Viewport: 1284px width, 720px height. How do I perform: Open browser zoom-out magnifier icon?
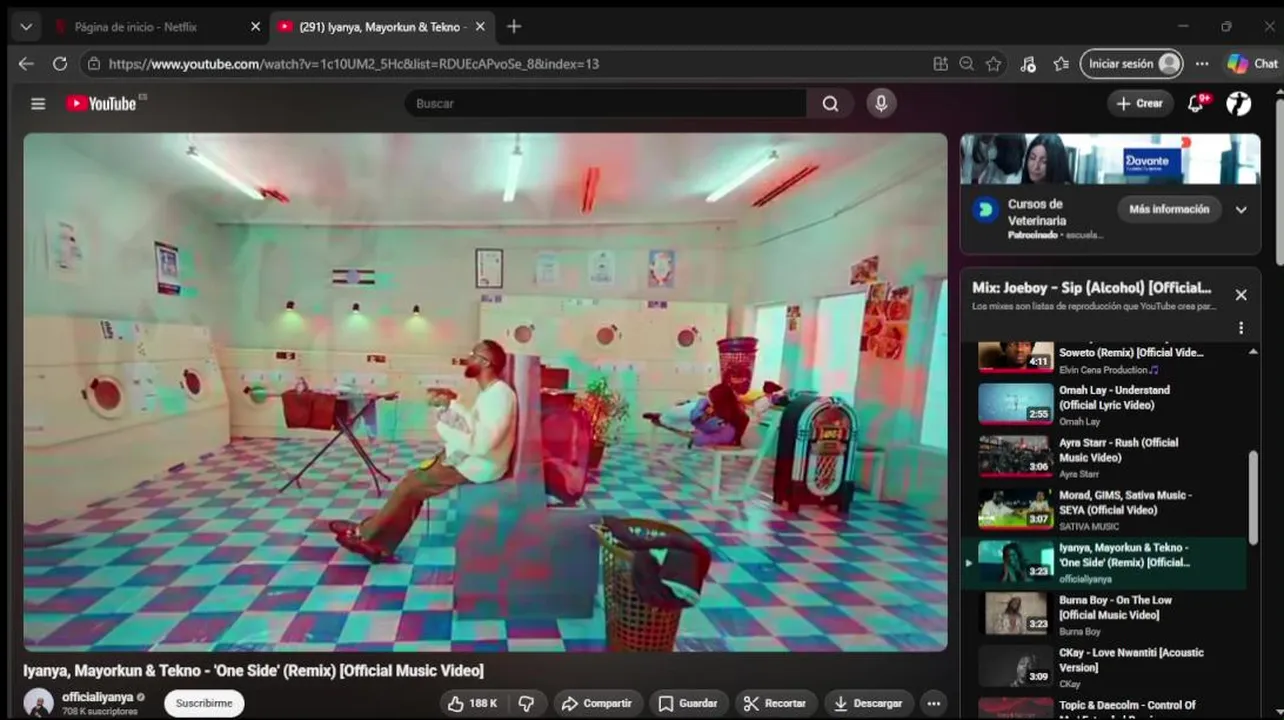[966, 63]
